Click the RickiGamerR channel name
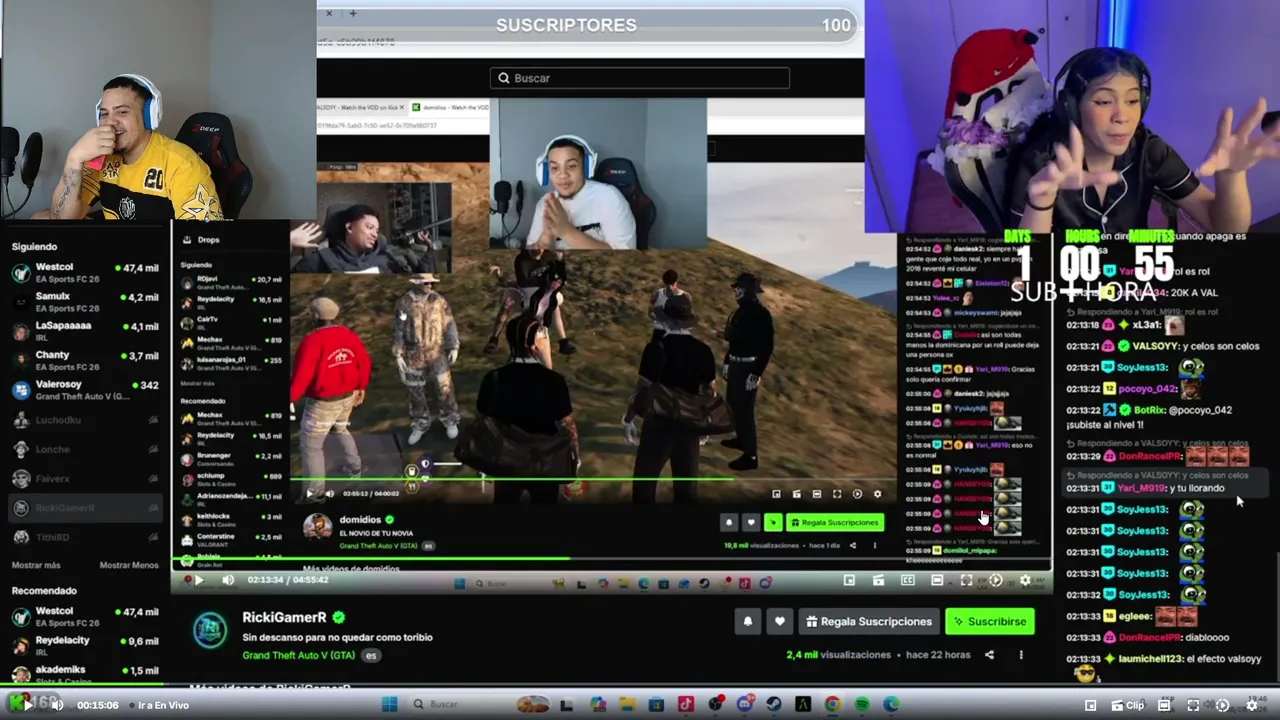Viewport: 1280px width, 720px height. click(284, 618)
